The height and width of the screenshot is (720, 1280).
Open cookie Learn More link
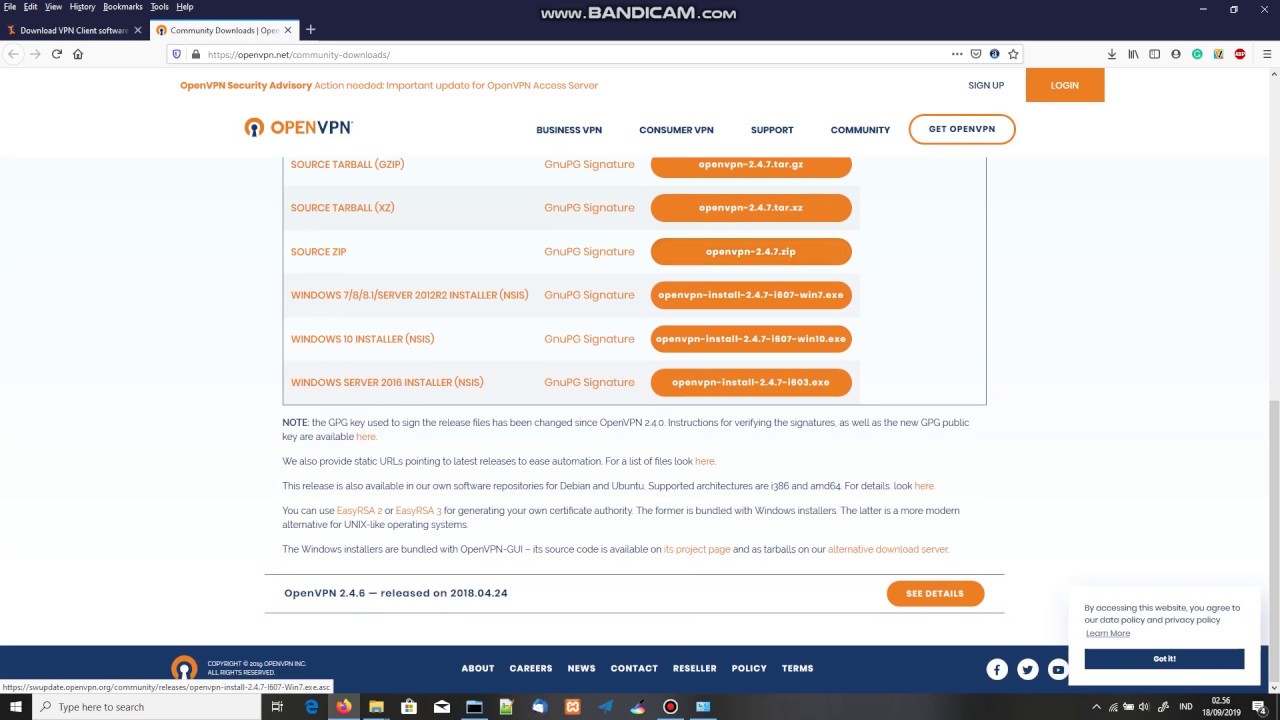[x=1108, y=633]
